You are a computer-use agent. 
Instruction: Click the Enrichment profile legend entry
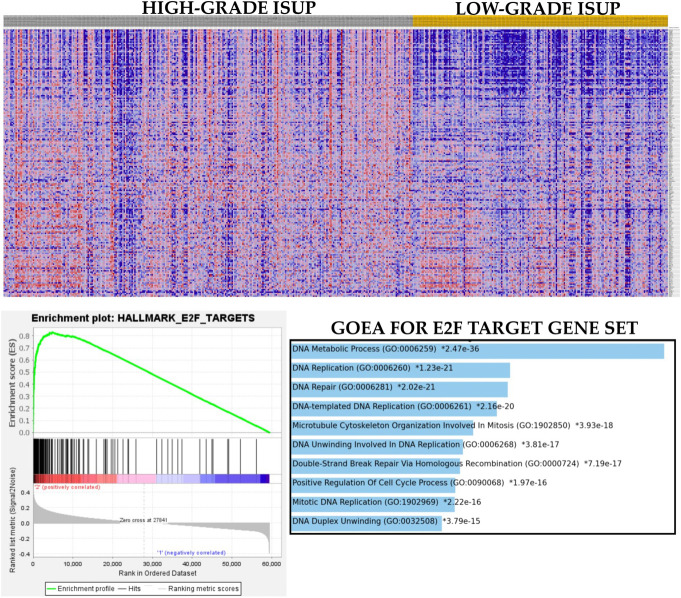pos(79,586)
